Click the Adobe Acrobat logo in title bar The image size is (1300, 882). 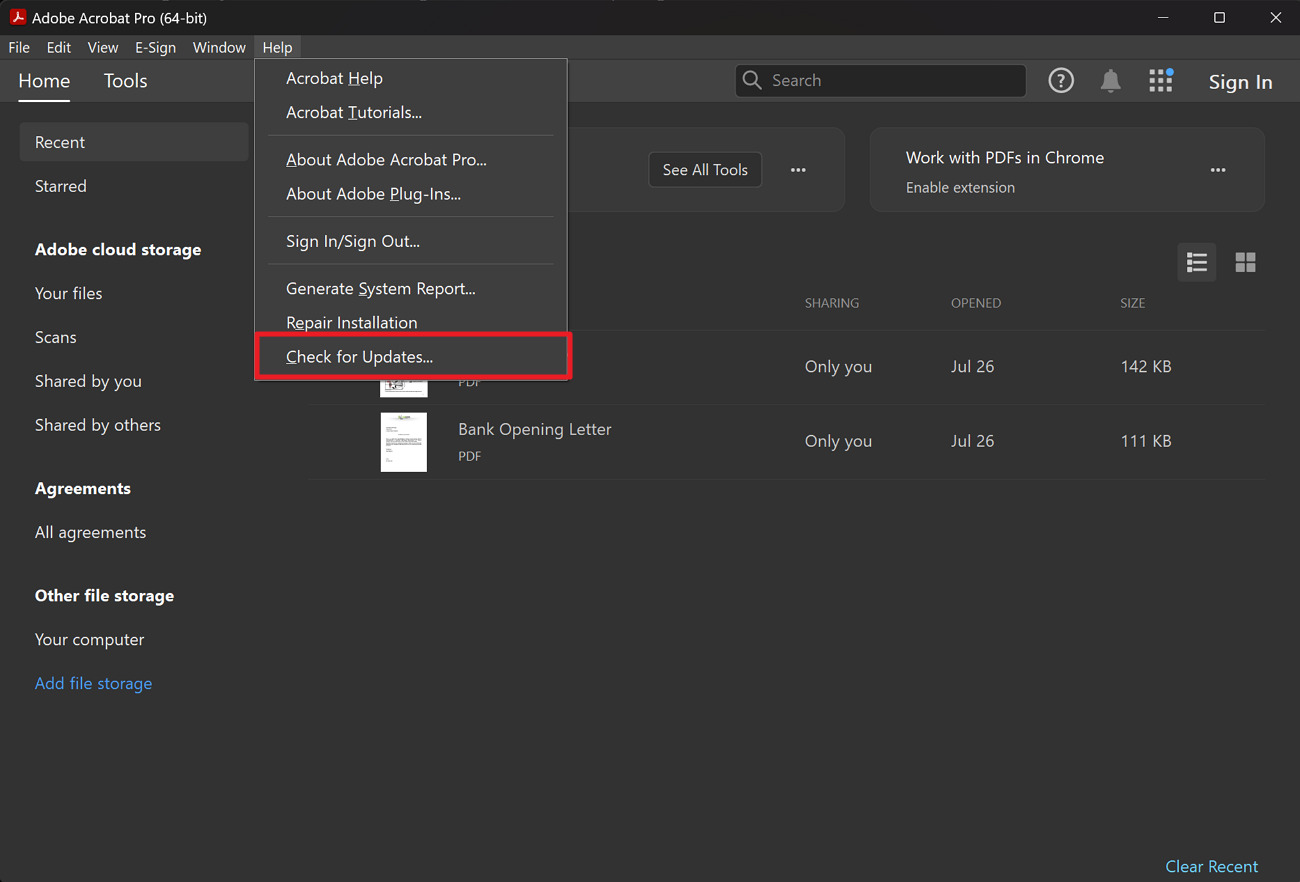pyautogui.click(x=17, y=17)
